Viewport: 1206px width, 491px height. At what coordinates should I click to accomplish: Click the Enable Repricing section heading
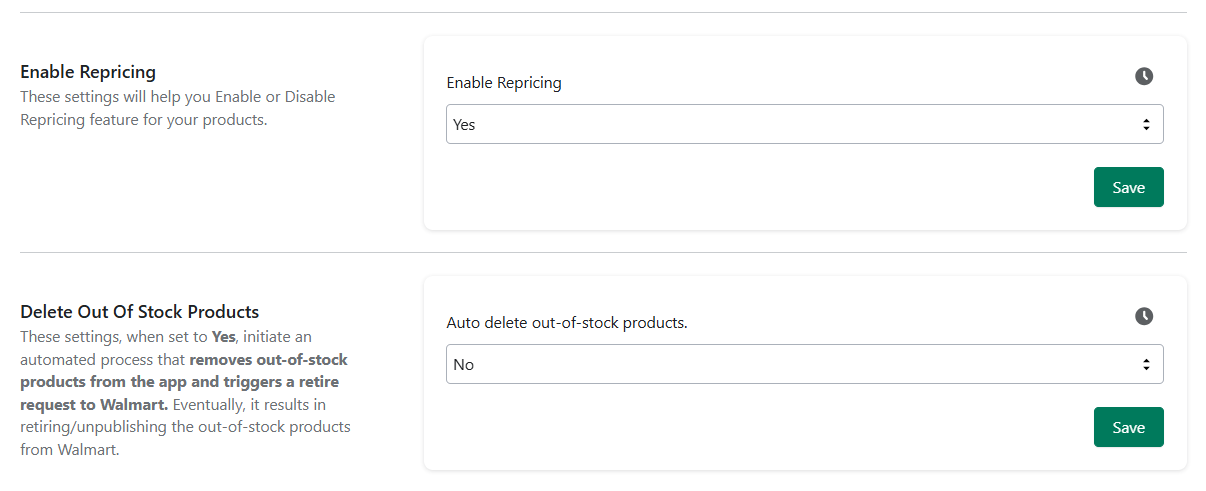88,72
